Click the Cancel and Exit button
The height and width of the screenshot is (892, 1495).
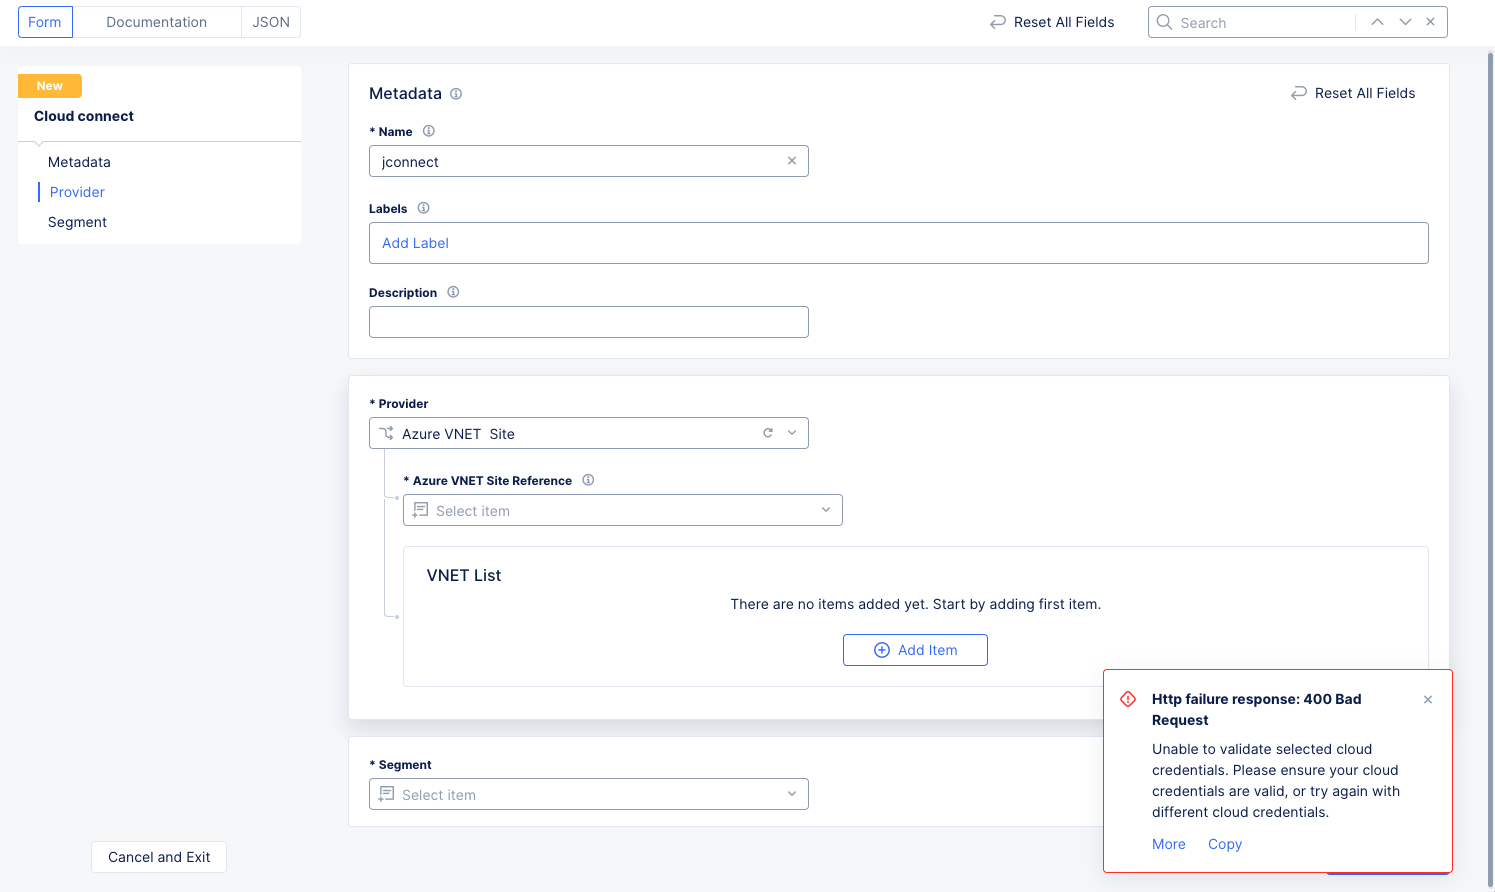(x=158, y=857)
